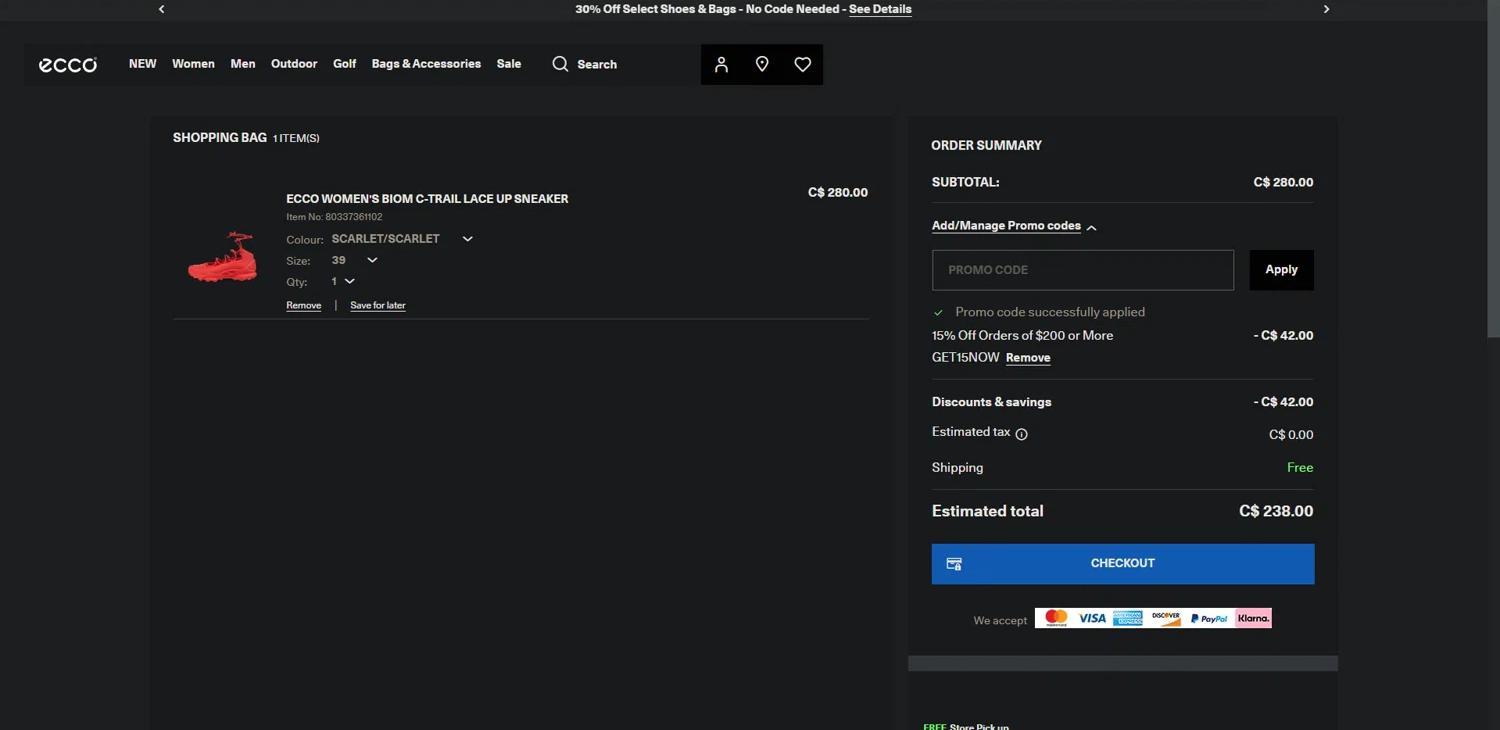Focus the PROMO CODE input field
This screenshot has height=730, width=1500.
1083,270
